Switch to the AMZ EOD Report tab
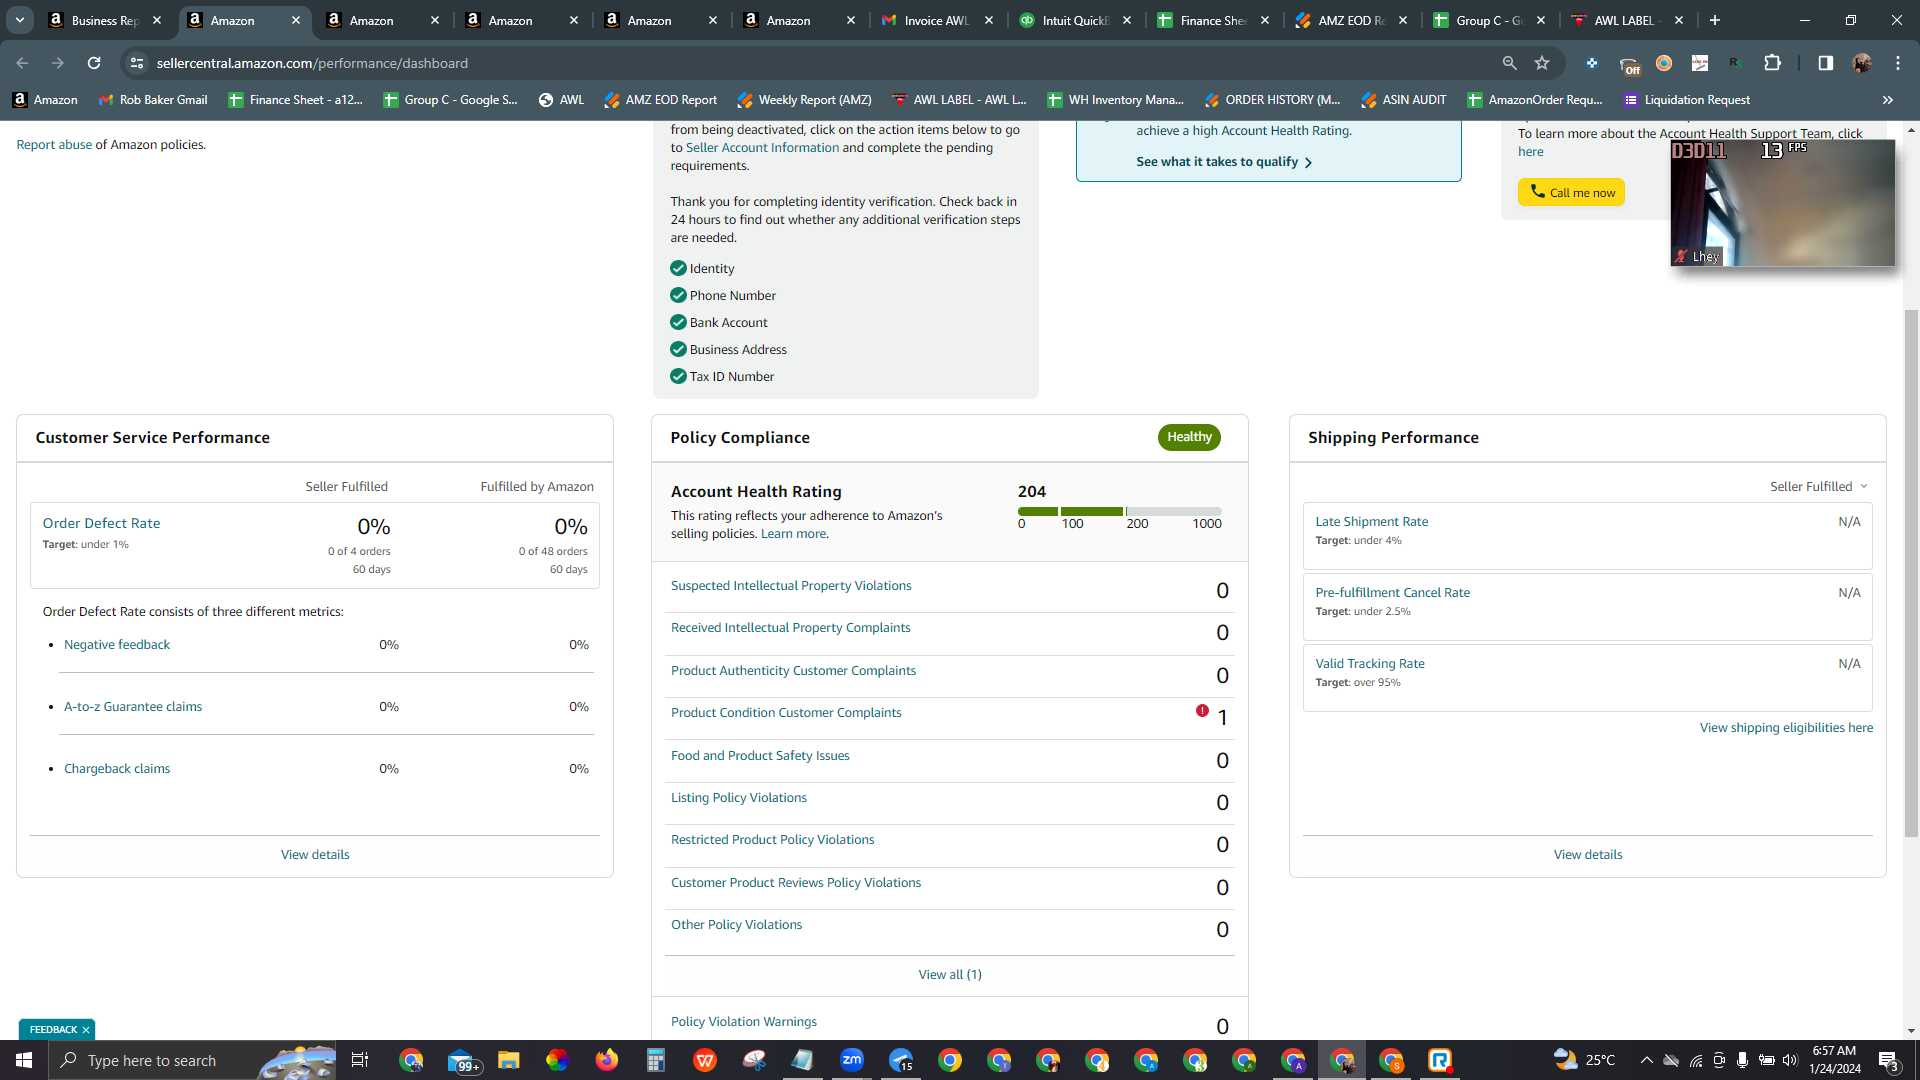Image resolution: width=1920 pixels, height=1080 pixels. coord(1351,20)
